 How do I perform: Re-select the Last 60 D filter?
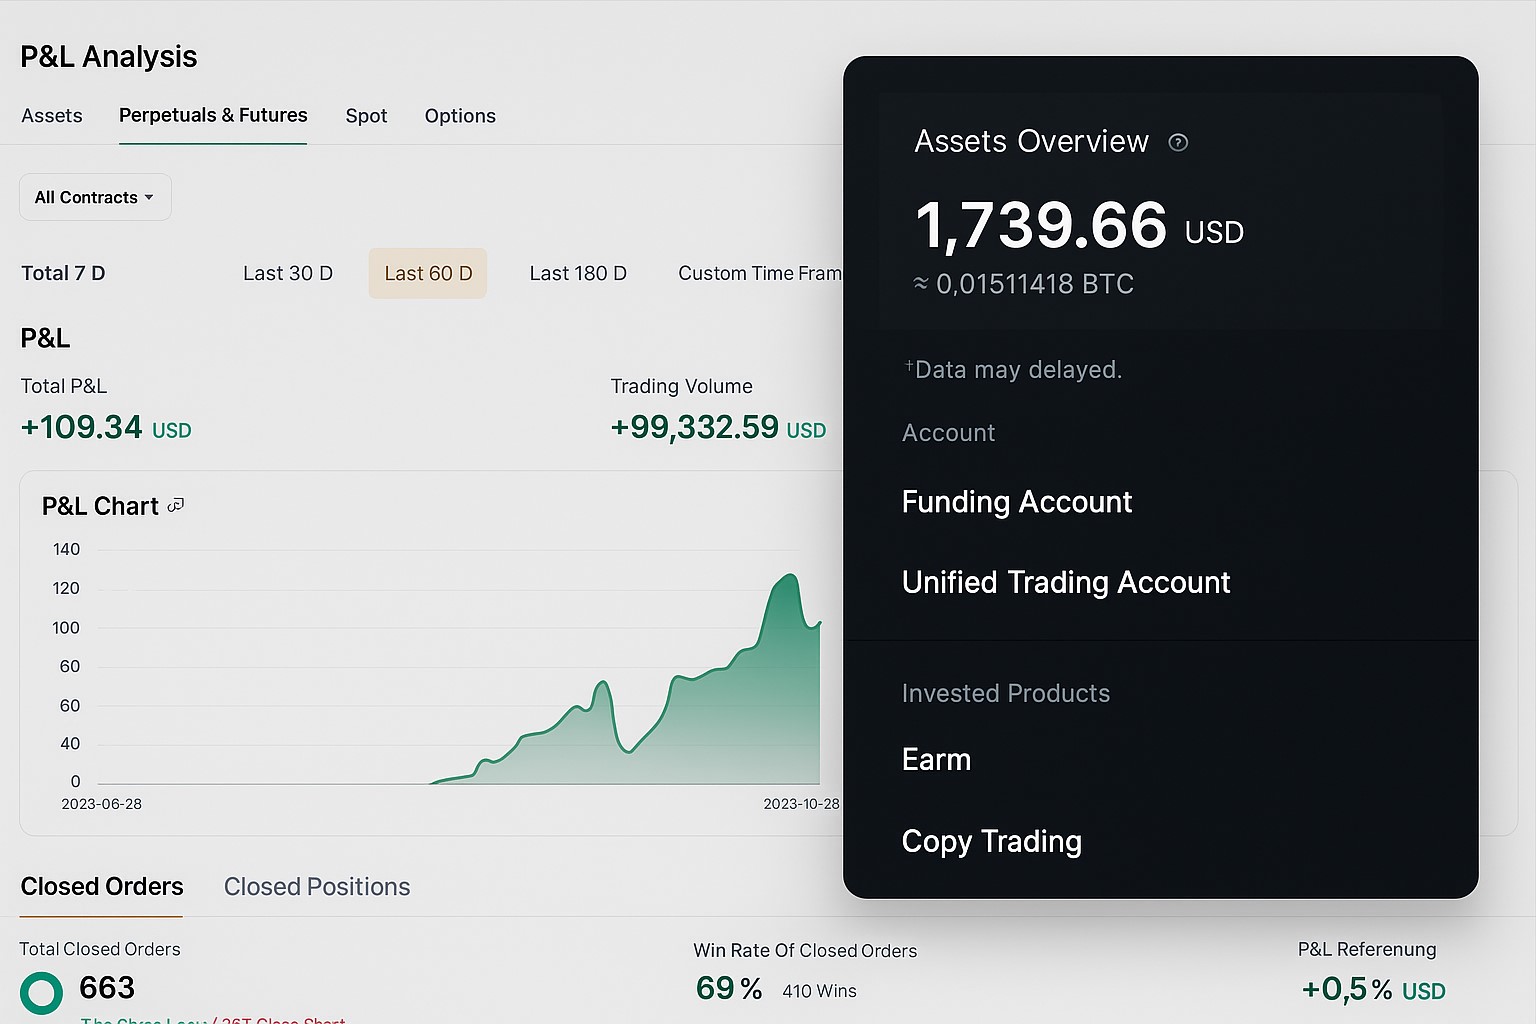pyautogui.click(x=427, y=273)
